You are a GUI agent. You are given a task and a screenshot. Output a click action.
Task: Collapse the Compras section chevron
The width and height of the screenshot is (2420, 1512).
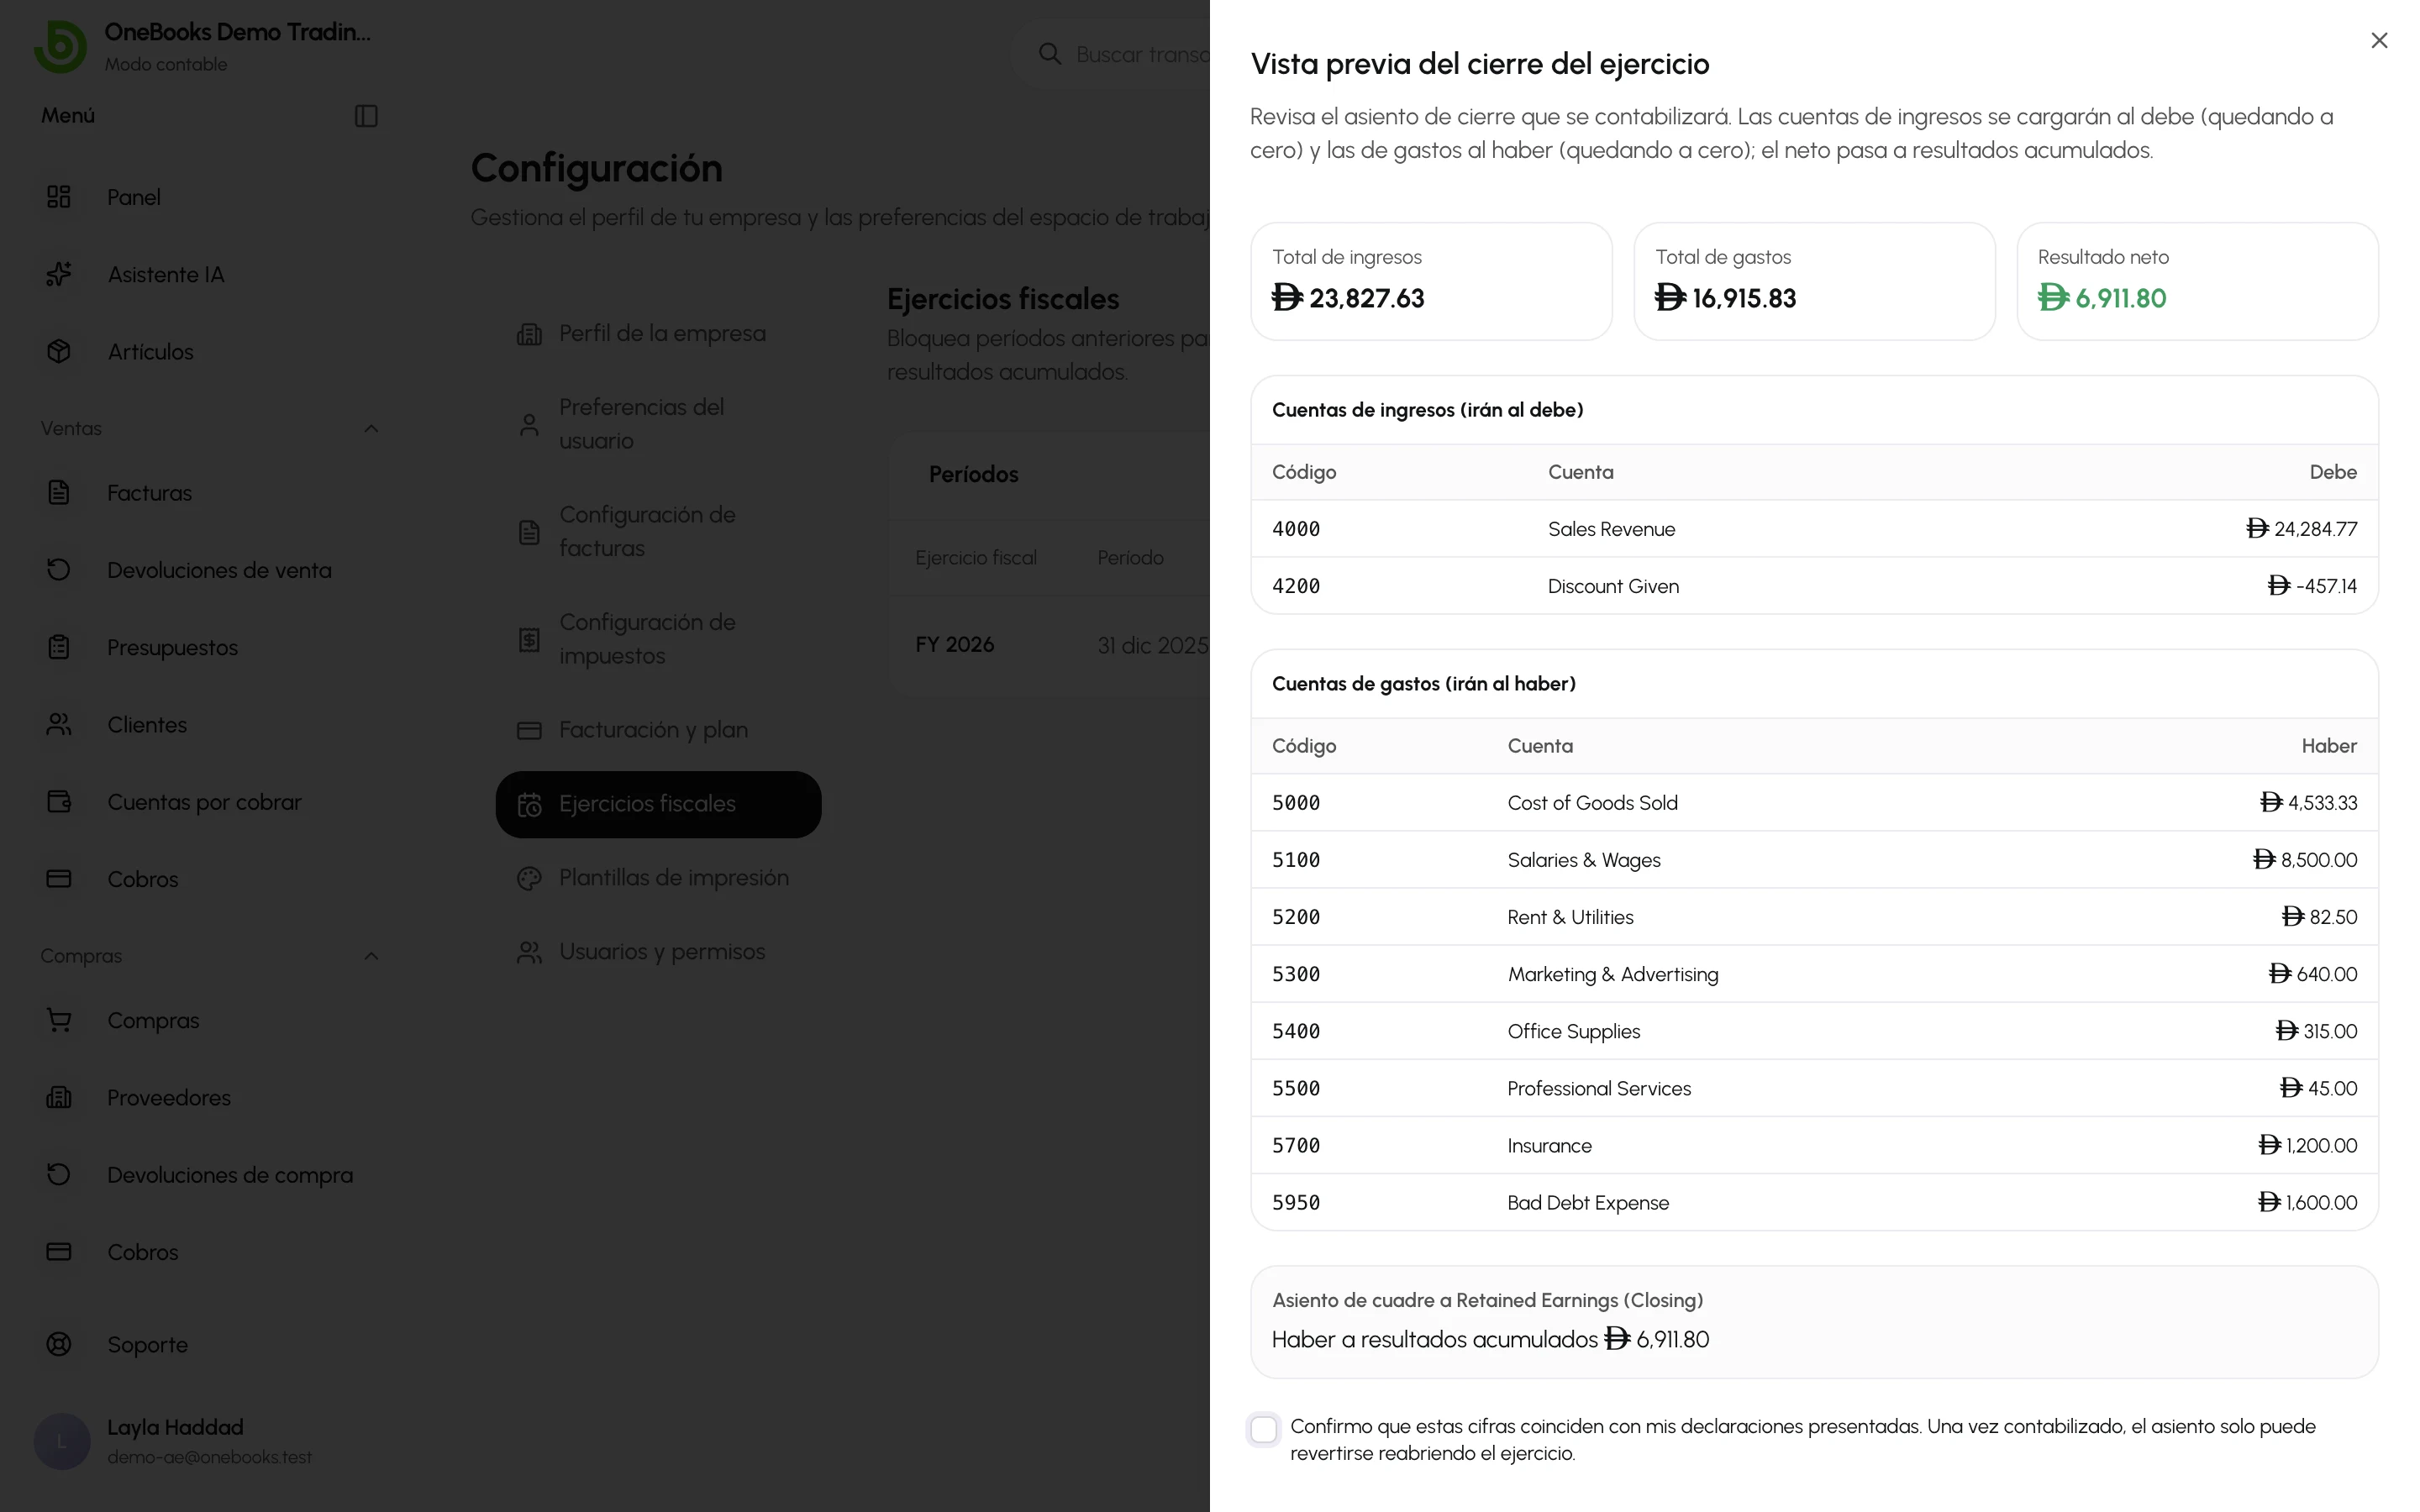click(x=371, y=956)
